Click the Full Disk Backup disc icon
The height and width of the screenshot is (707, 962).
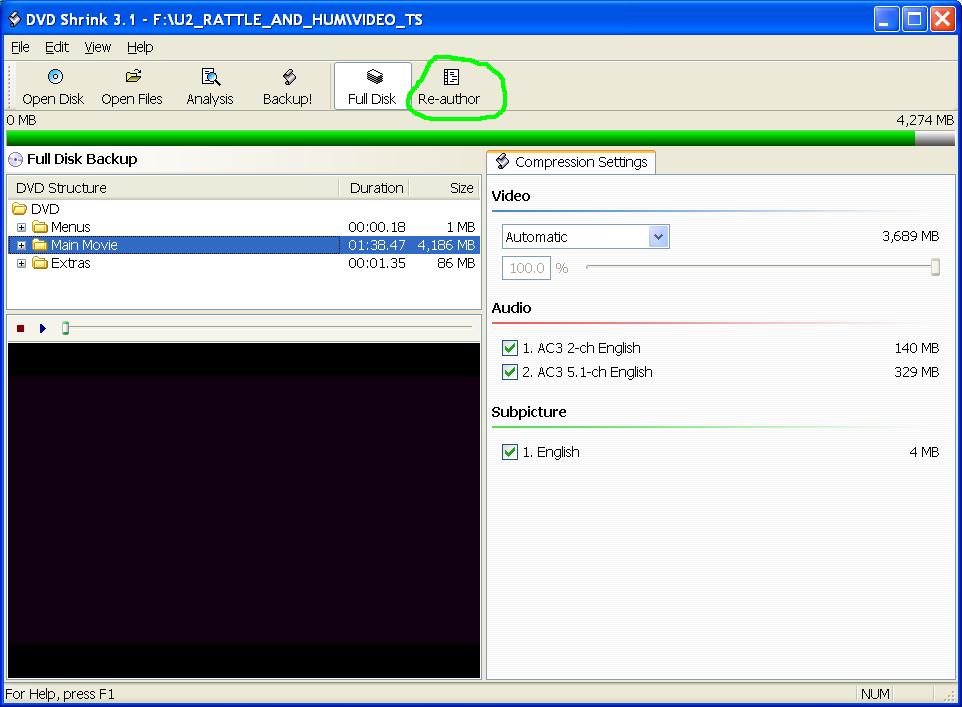[15, 160]
